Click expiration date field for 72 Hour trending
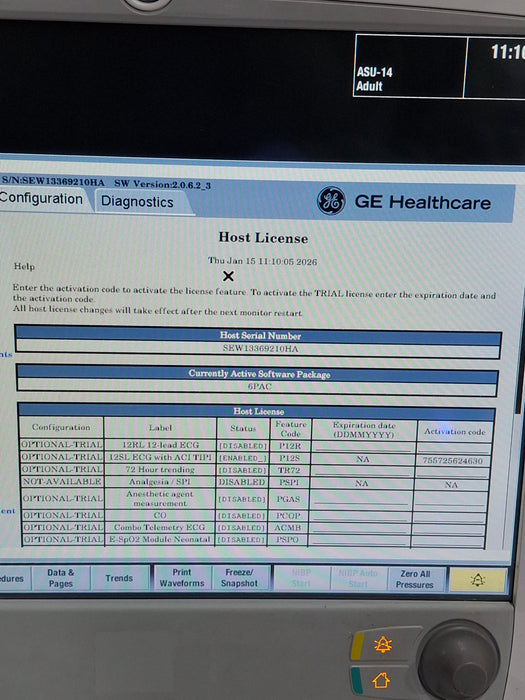Image resolution: width=525 pixels, height=700 pixels. tap(362, 471)
